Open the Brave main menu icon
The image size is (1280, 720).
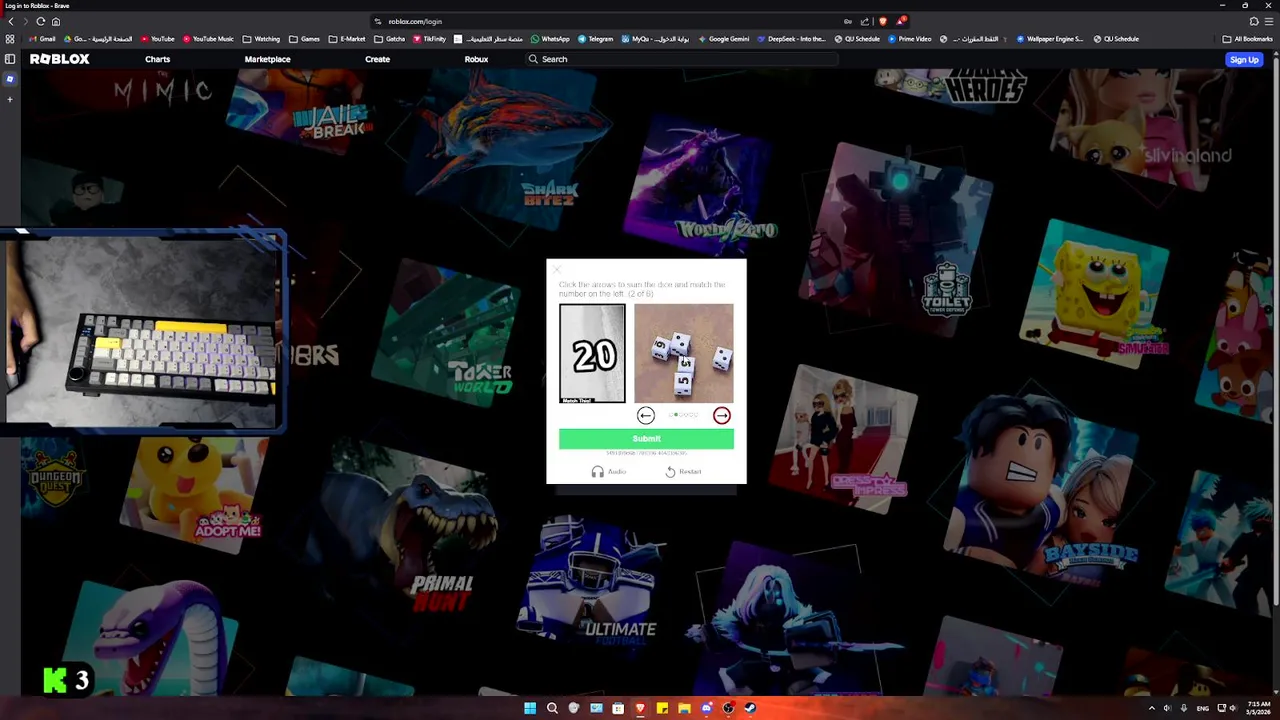(x=1269, y=21)
